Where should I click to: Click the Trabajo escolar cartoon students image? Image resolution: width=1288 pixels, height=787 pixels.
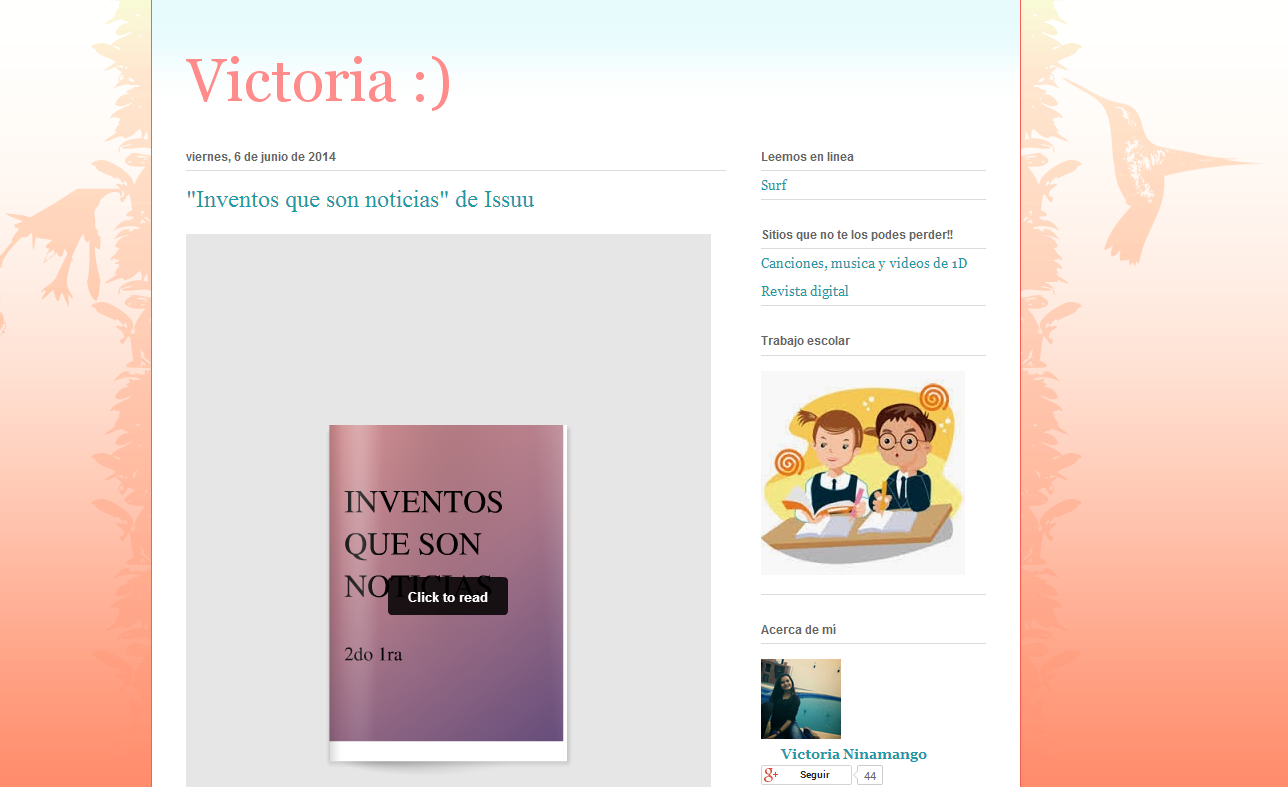(862, 473)
